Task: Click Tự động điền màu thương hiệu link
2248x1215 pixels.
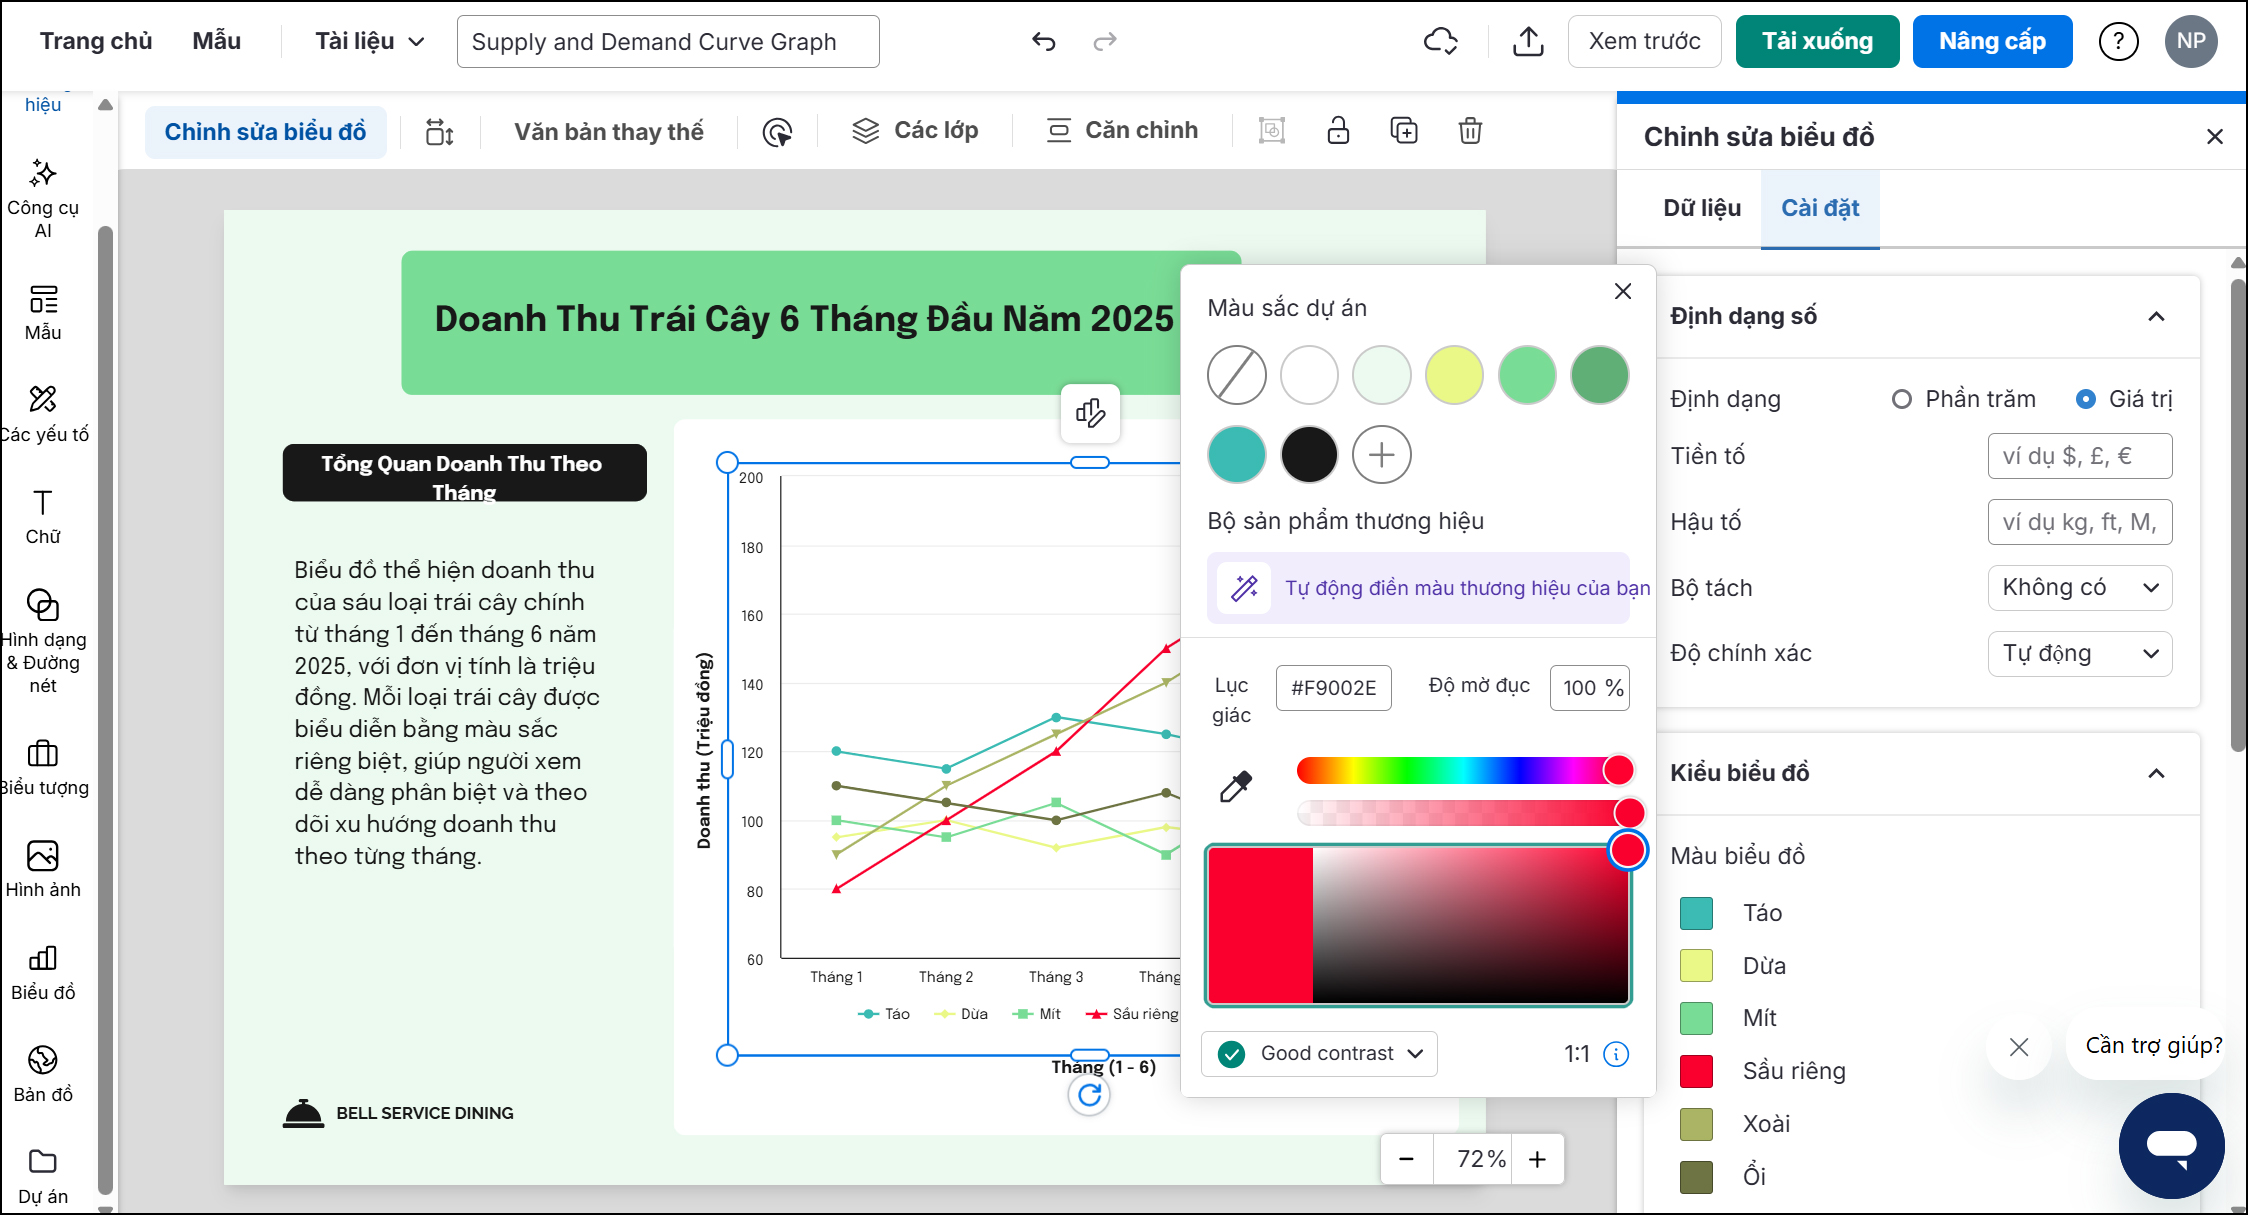Action: (1466, 588)
